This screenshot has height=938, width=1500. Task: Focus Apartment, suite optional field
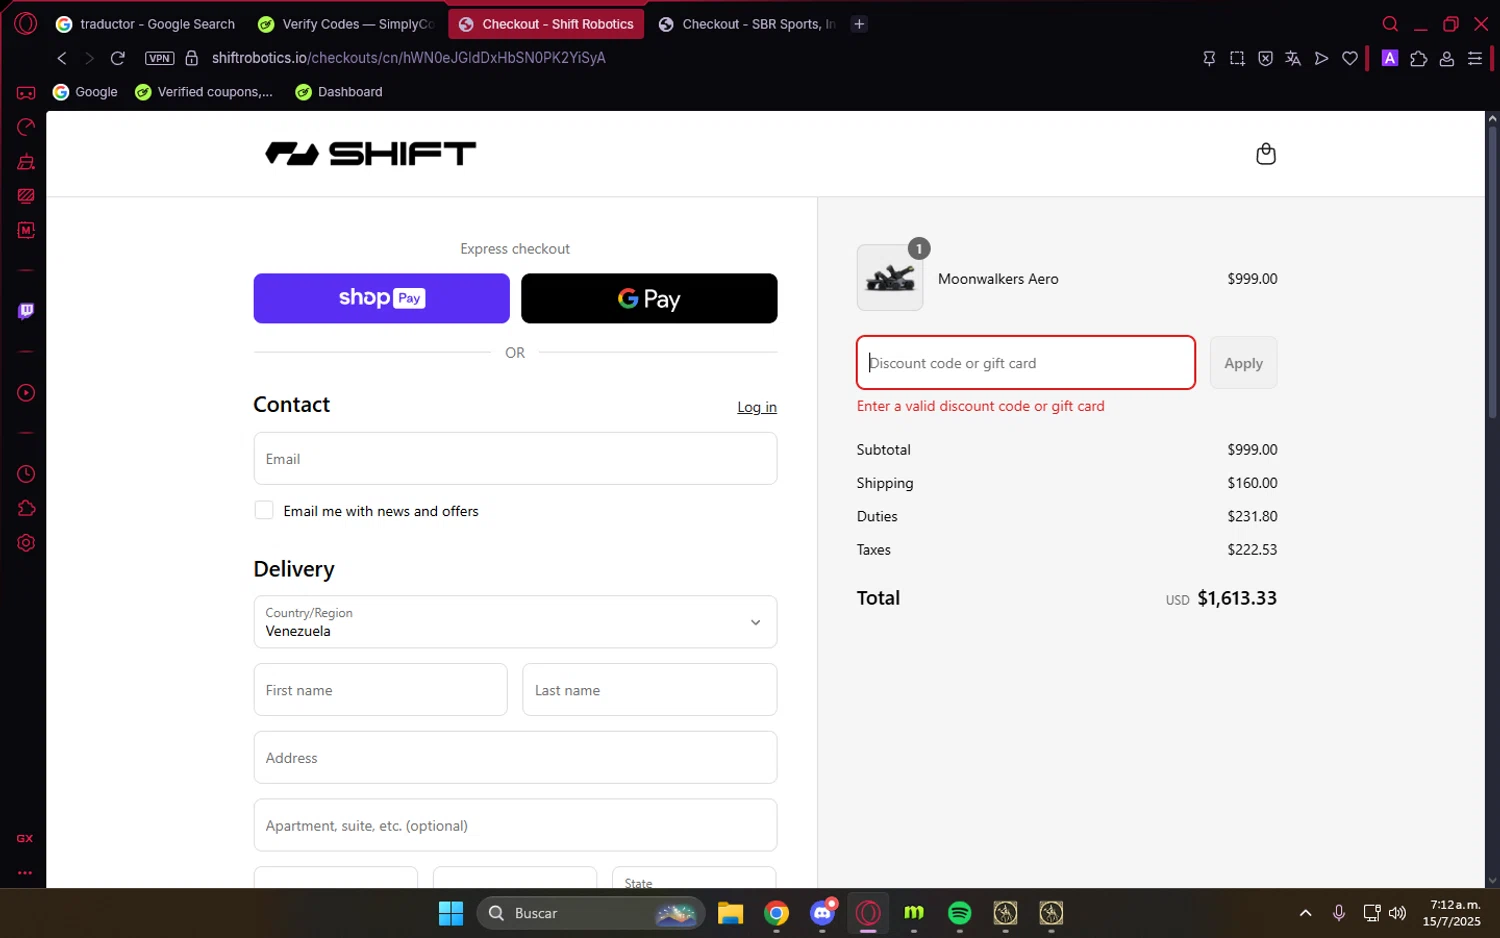pos(515,825)
